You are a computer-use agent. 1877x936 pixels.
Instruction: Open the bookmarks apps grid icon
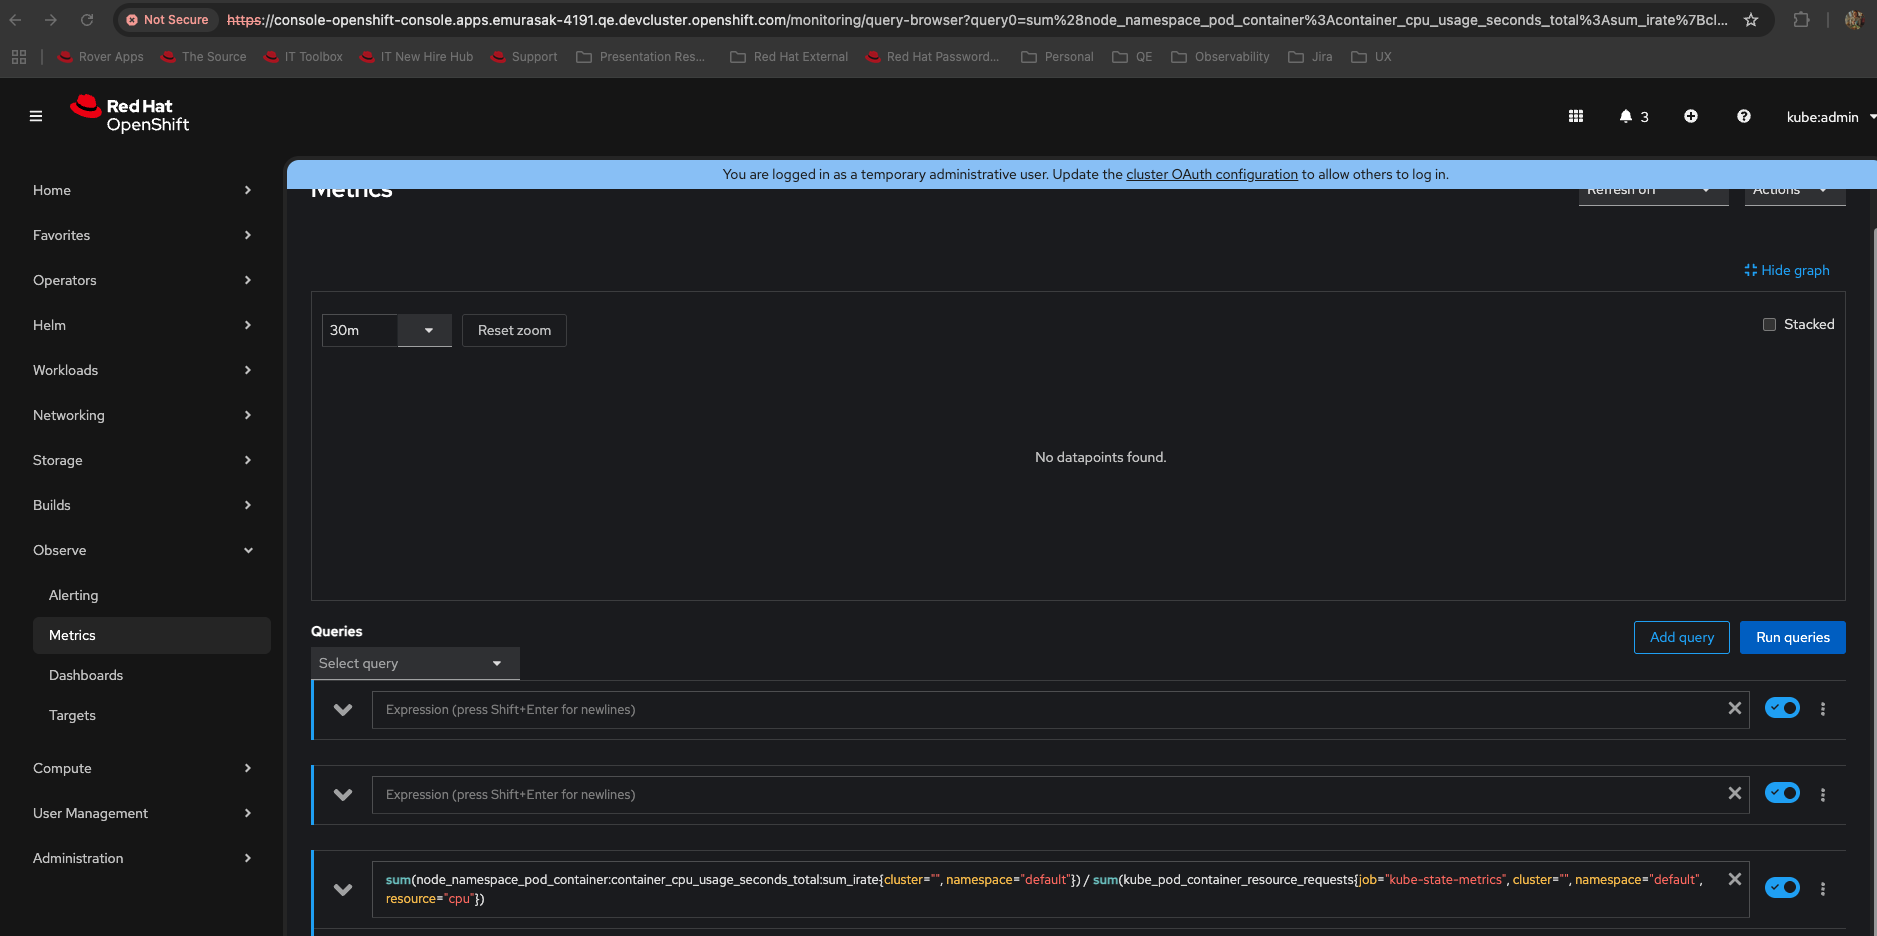coord(19,57)
